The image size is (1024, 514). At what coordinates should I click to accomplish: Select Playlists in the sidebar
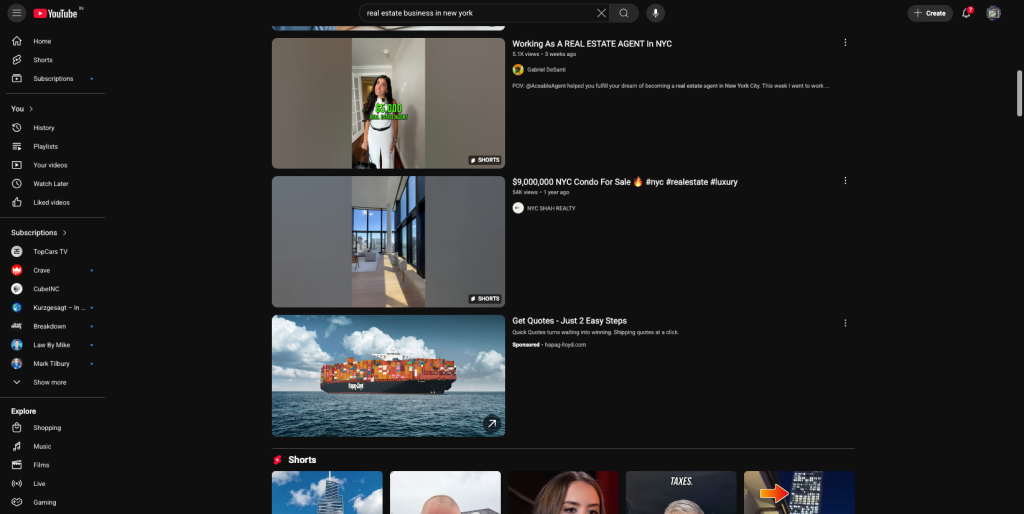pyautogui.click(x=45, y=147)
